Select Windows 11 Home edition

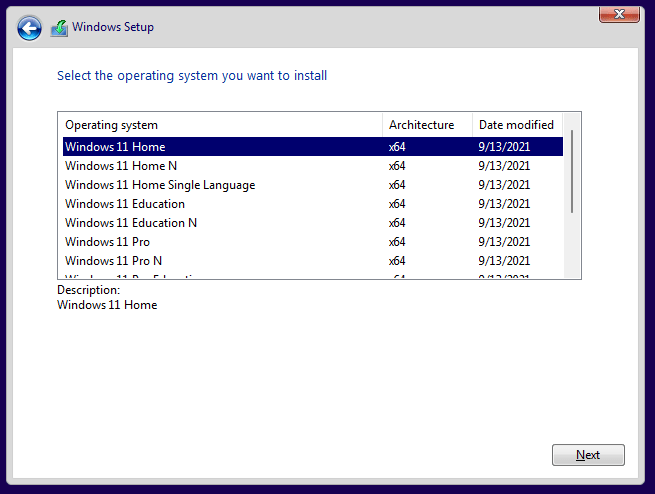pos(115,147)
